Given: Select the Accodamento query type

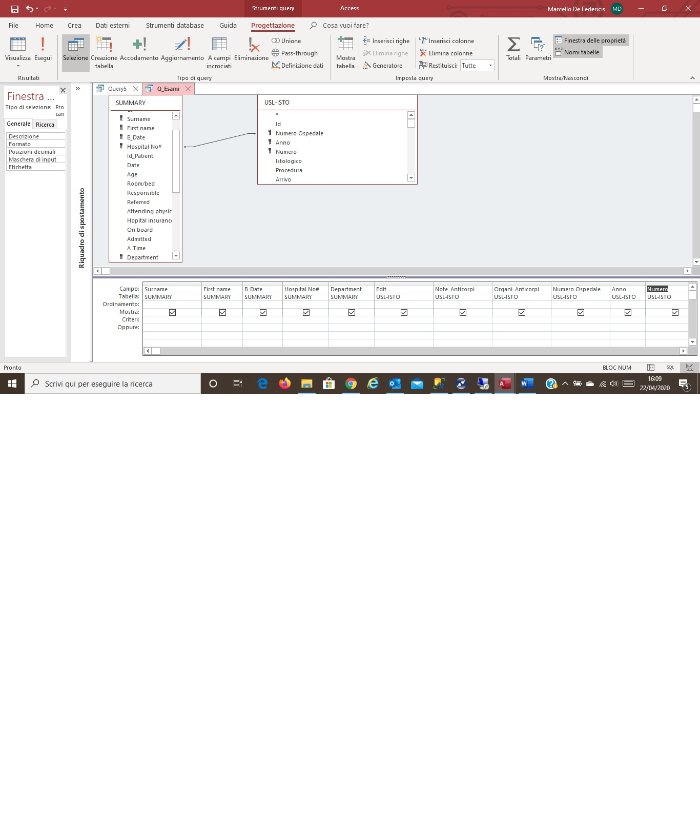Looking at the screenshot, I should click(139, 49).
